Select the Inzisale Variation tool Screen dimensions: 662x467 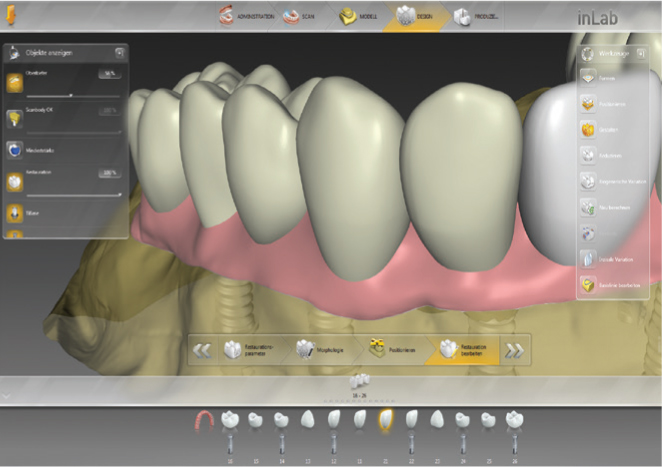[x=588, y=258]
